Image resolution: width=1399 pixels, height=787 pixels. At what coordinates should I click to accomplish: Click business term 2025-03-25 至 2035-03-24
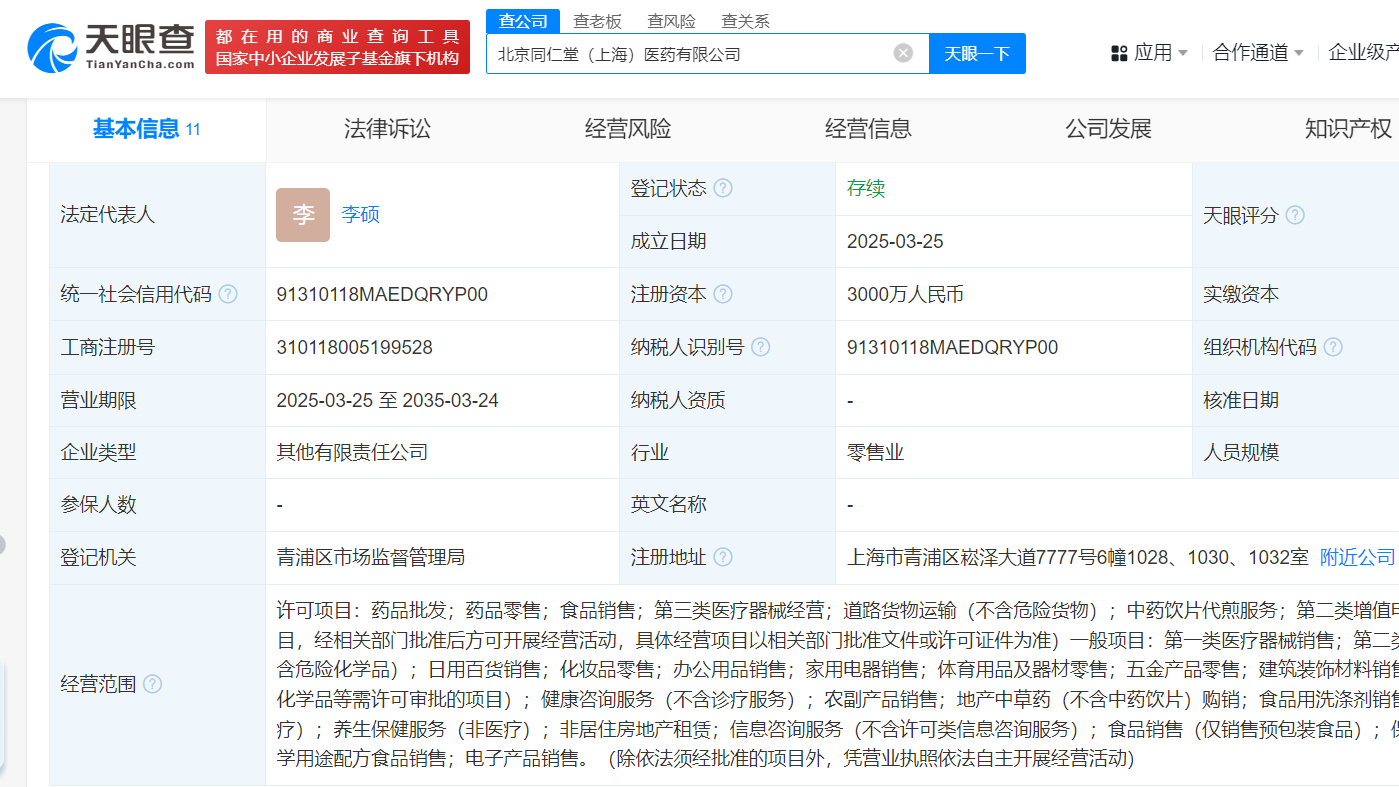(x=388, y=400)
